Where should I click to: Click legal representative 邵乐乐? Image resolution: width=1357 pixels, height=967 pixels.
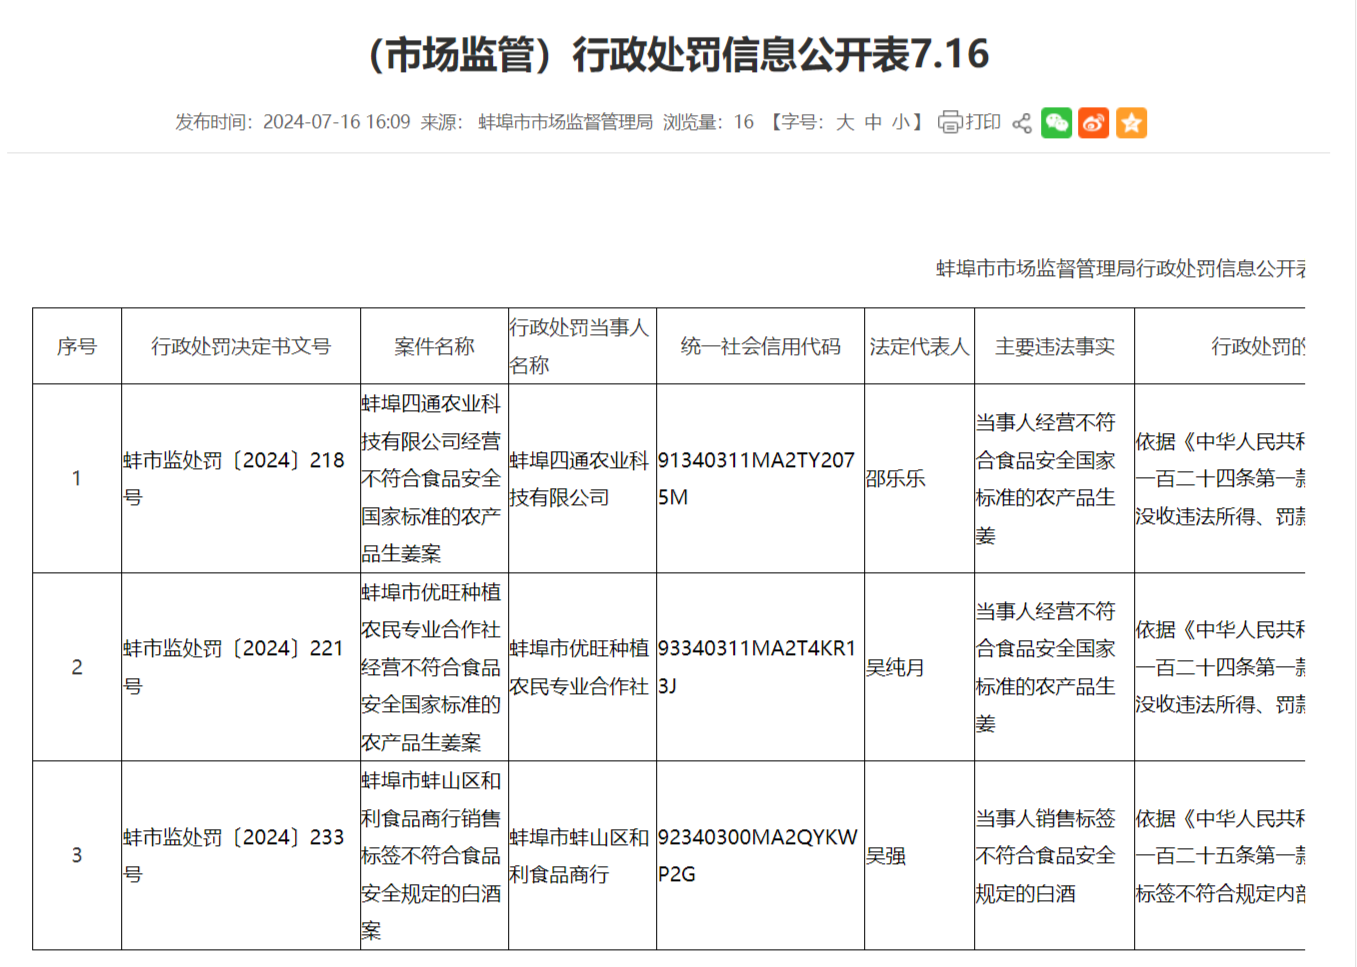click(895, 478)
